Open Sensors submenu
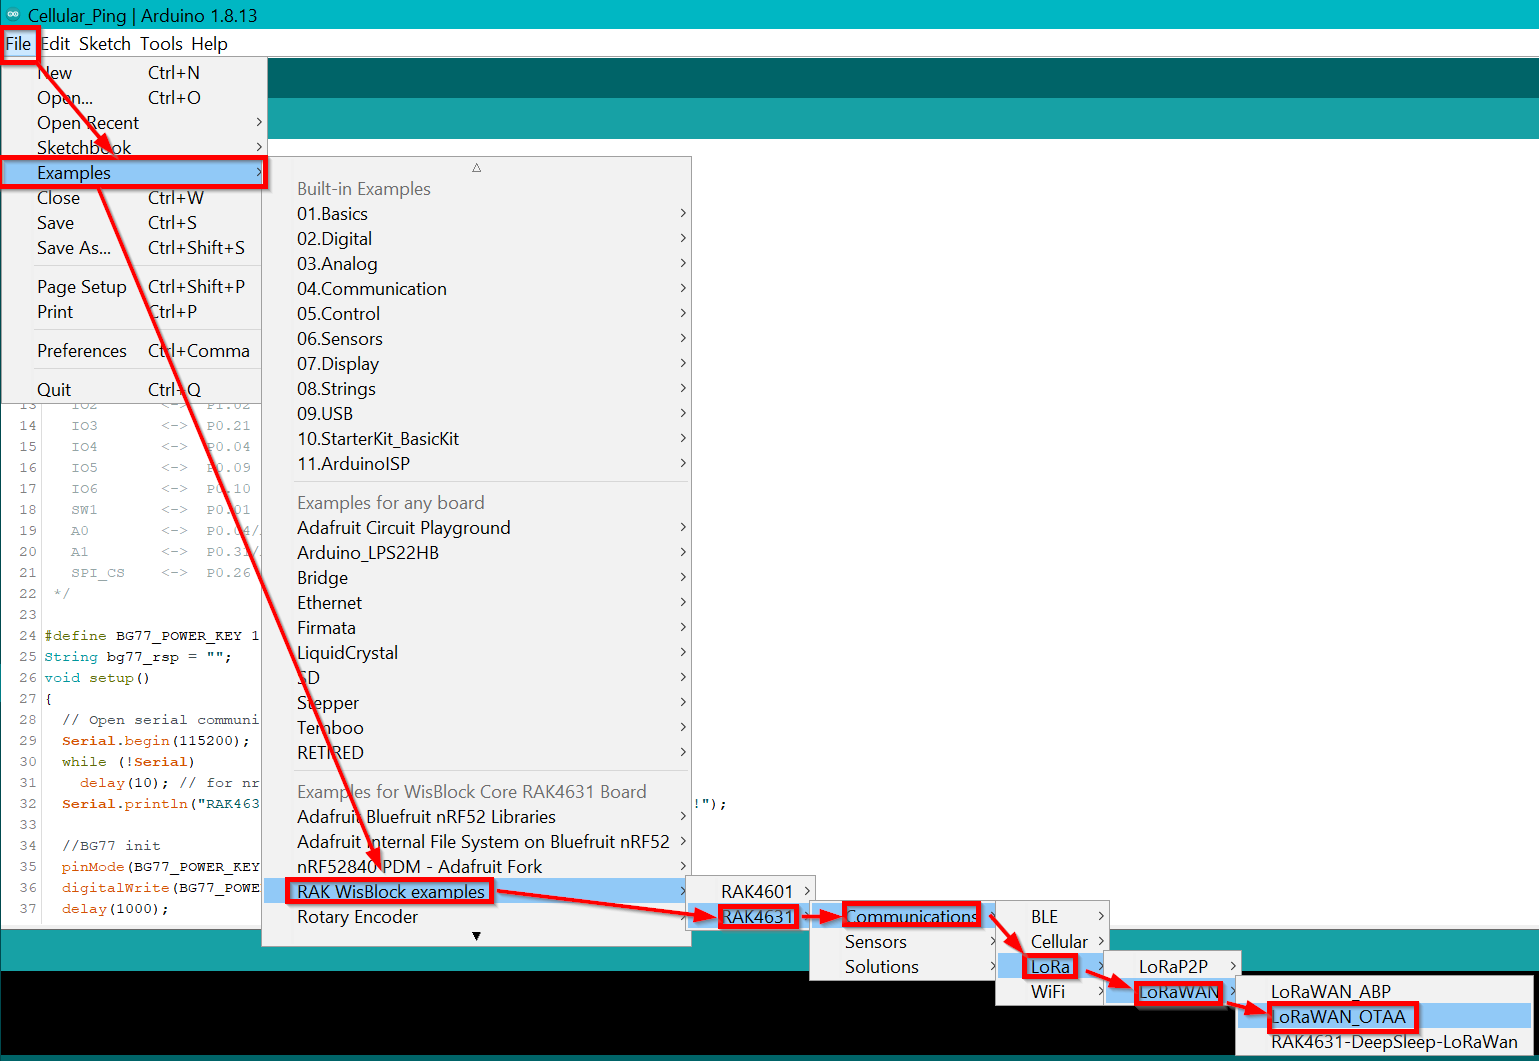 [904, 942]
